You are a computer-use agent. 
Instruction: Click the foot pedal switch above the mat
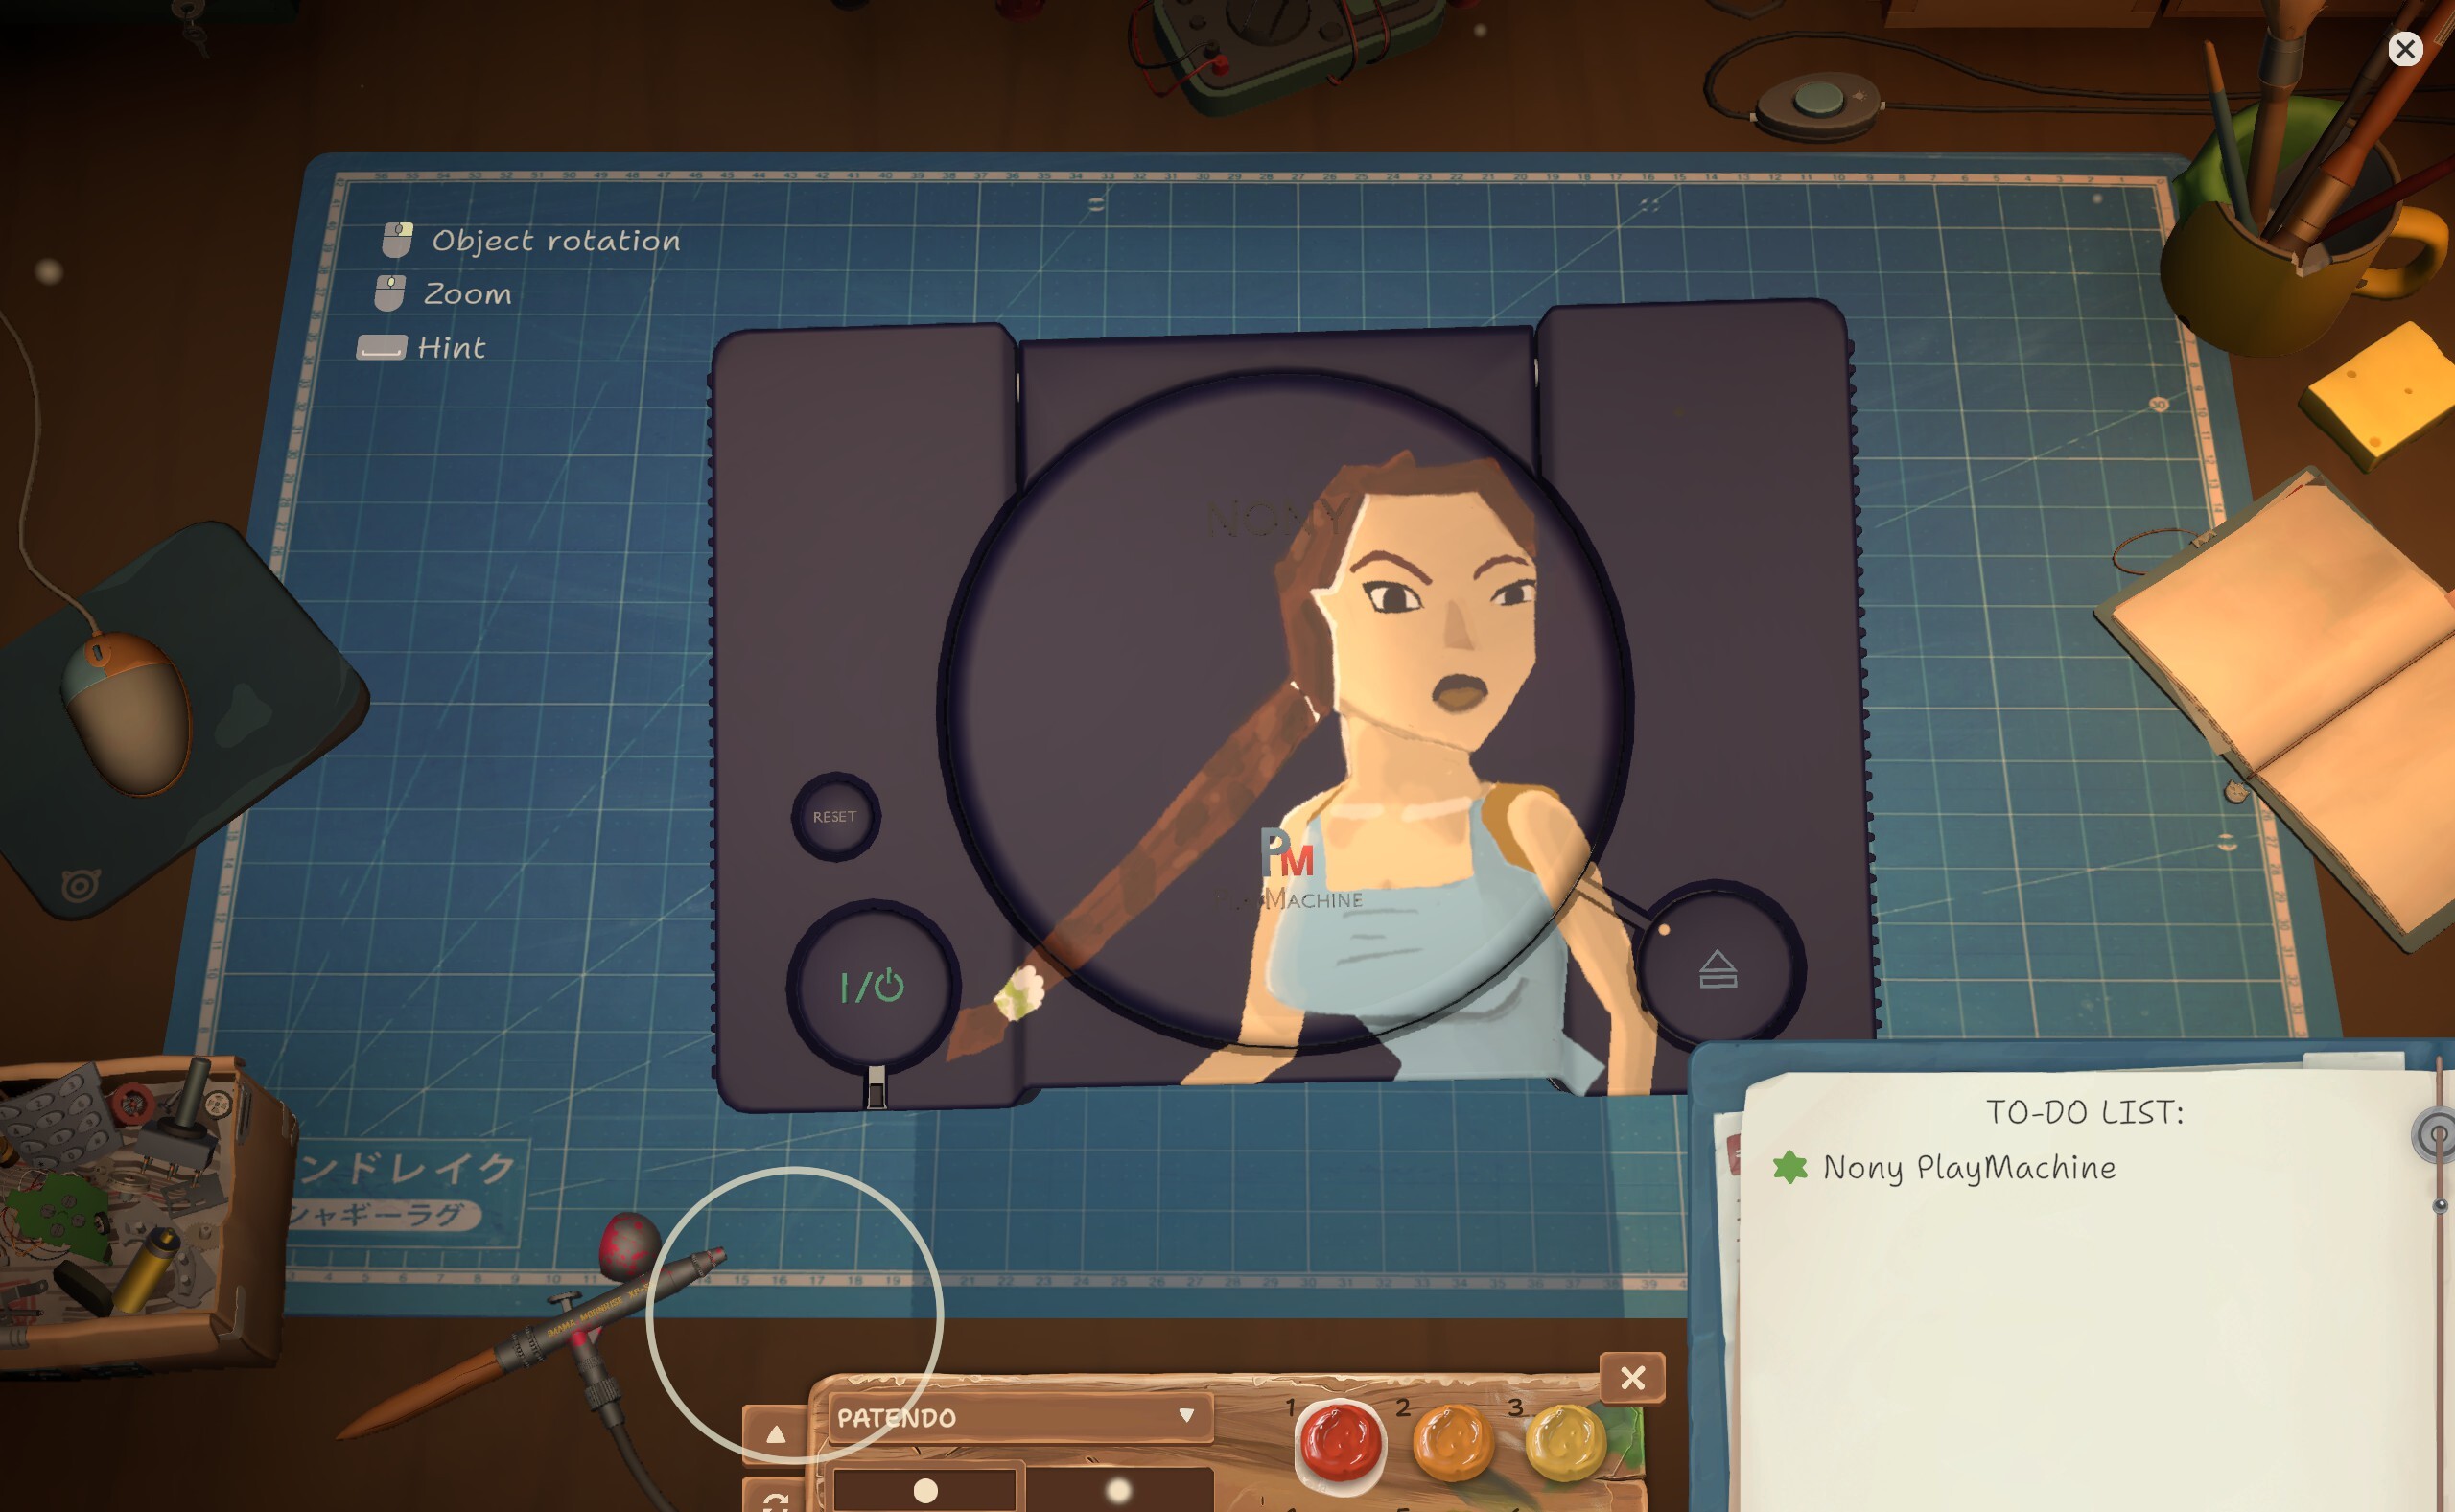tap(1817, 104)
